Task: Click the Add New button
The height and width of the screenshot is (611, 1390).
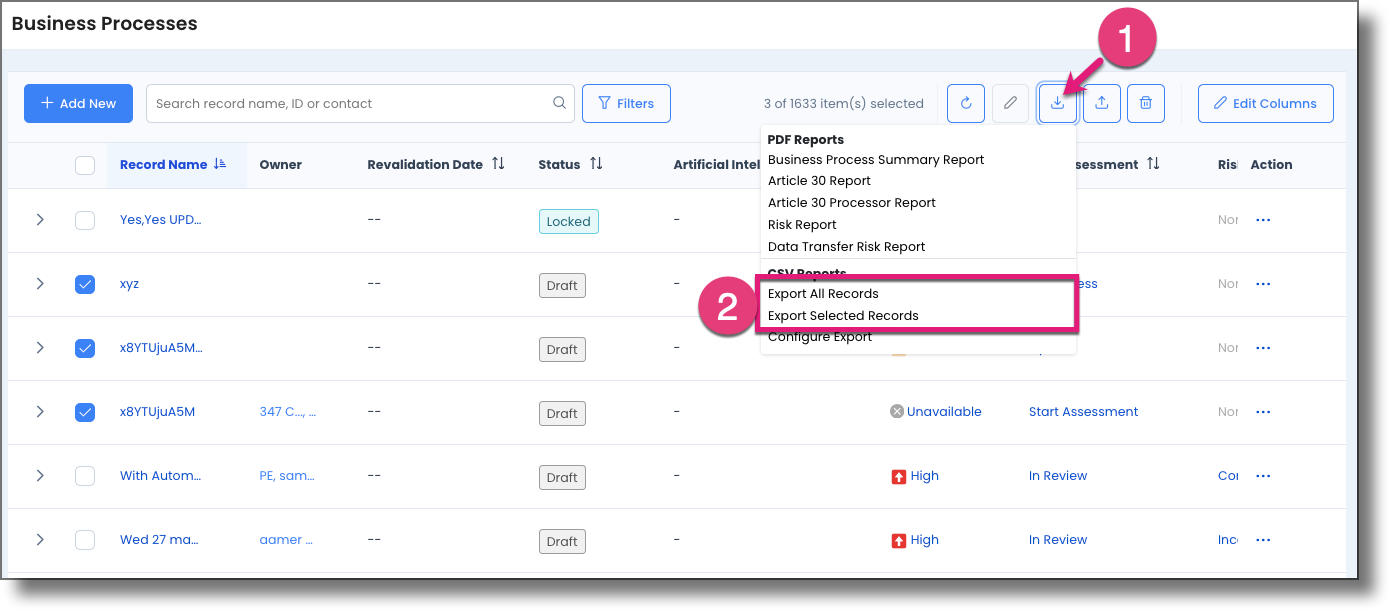Action: [x=78, y=103]
